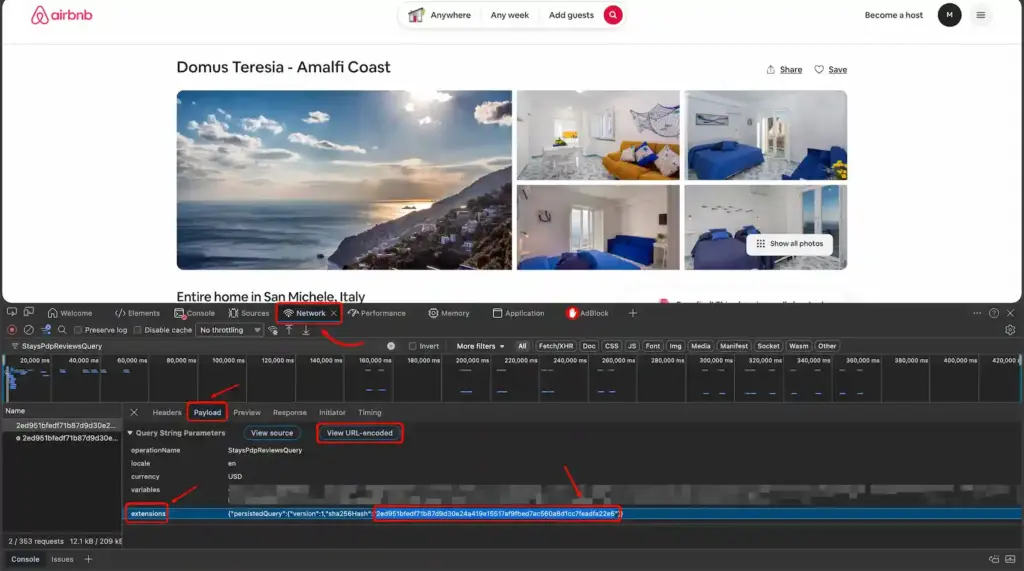Screen dimensions: 1024x571
Task: Switch to the Welcome tab
Action: [70, 313]
